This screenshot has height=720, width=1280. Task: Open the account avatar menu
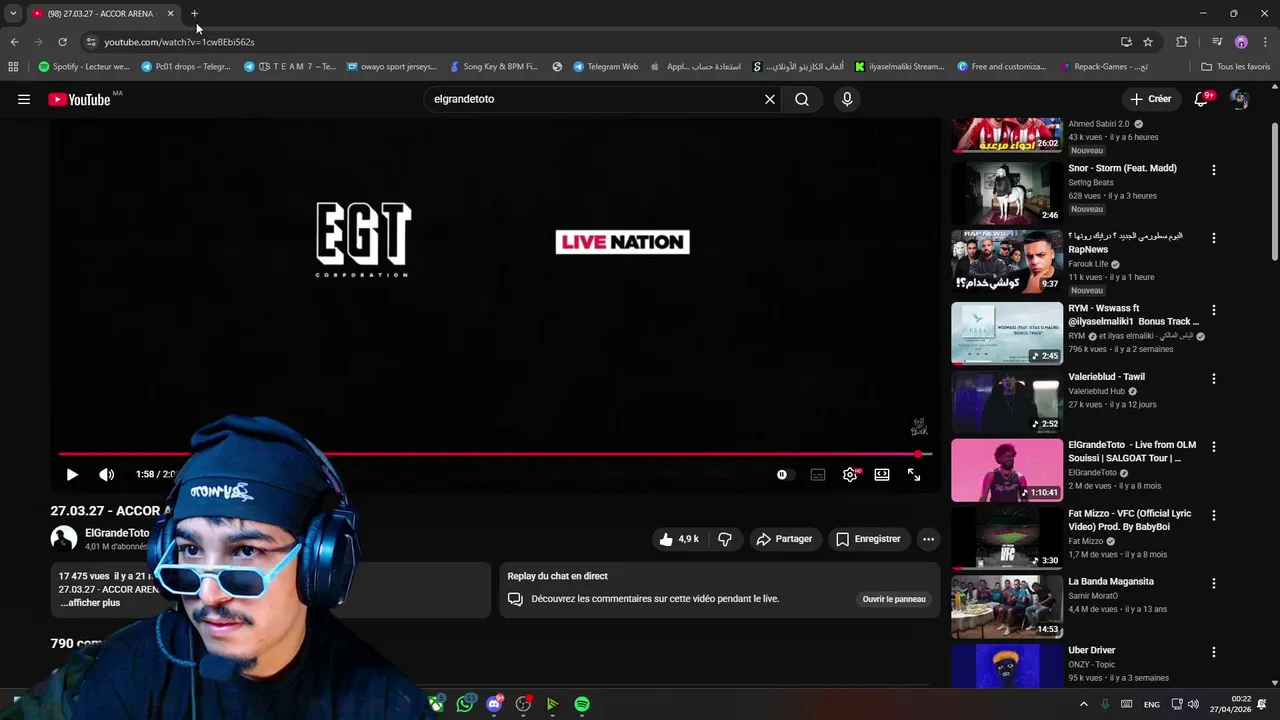click(x=1240, y=99)
